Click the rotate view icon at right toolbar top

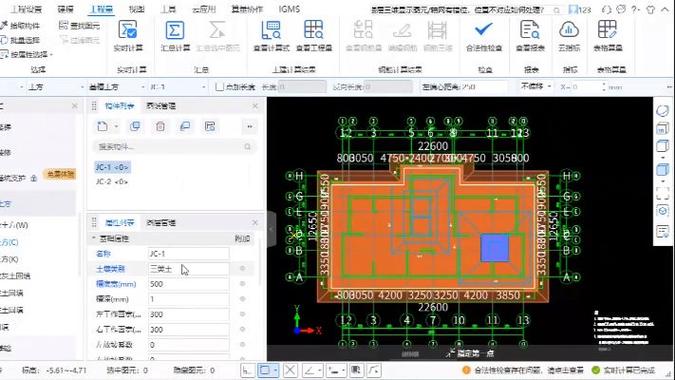(663, 111)
